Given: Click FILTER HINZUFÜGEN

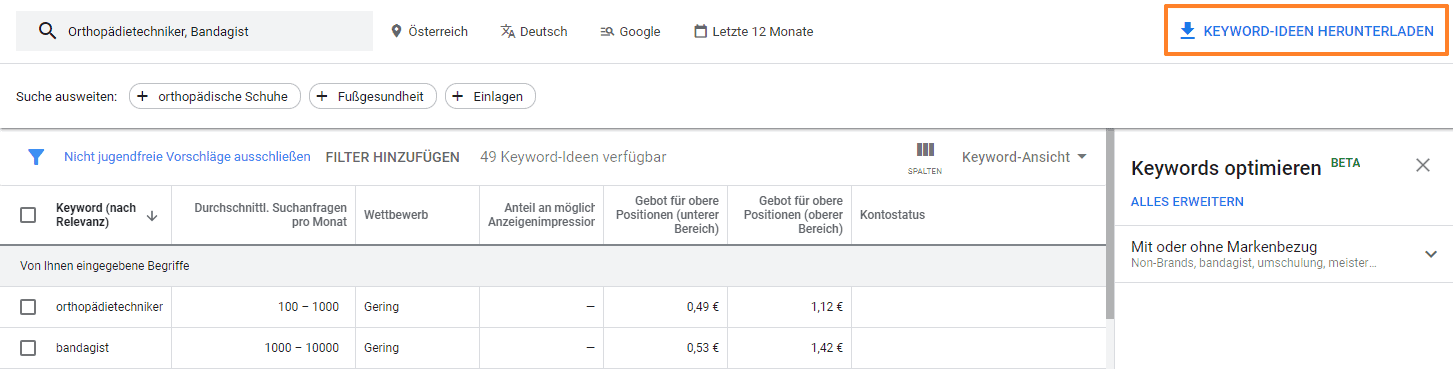Looking at the screenshot, I should pyautogui.click(x=392, y=157).
